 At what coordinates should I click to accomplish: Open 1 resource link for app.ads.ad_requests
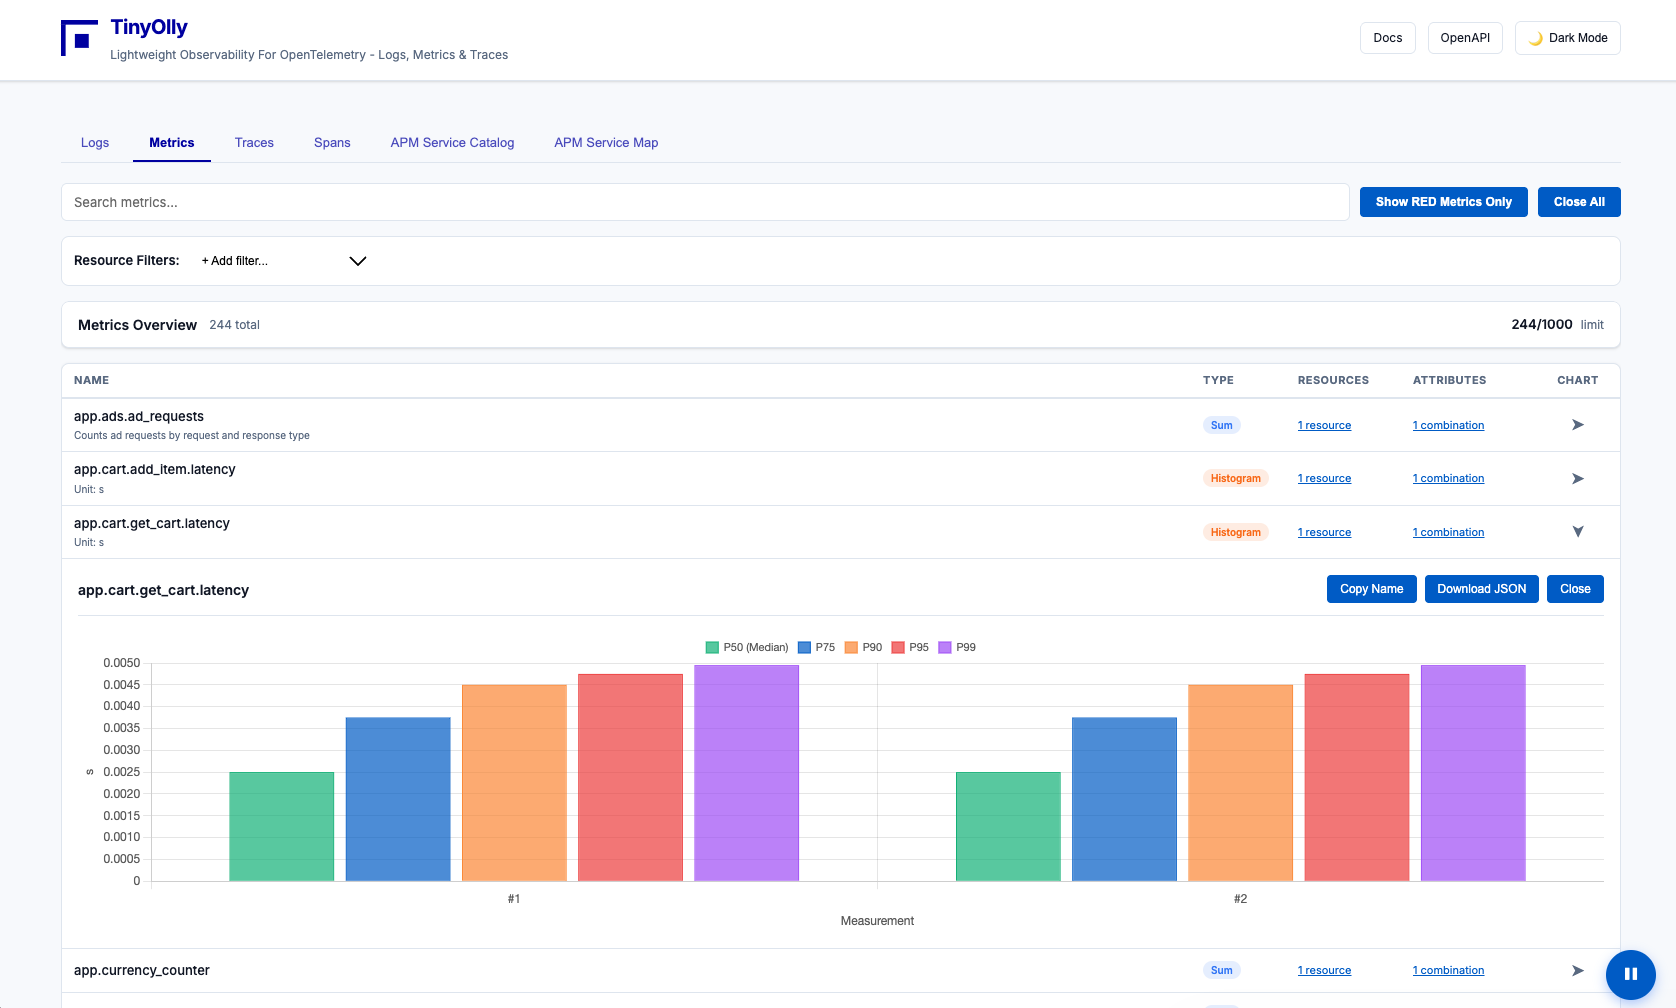[1324, 426]
